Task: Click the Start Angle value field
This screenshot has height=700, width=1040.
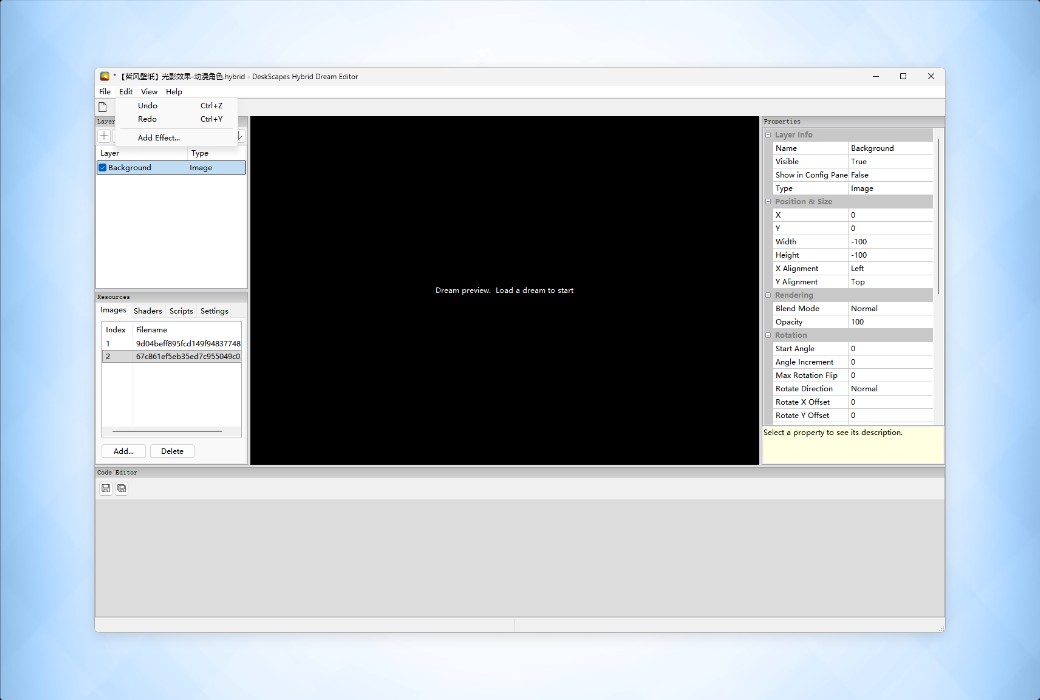Action: click(x=891, y=349)
